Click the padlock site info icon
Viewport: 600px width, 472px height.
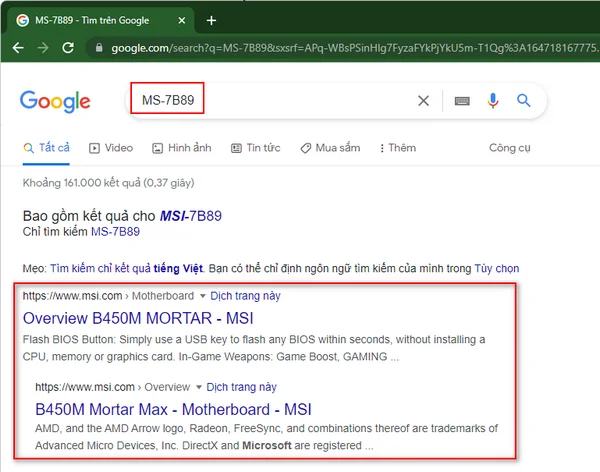[99, 48]
